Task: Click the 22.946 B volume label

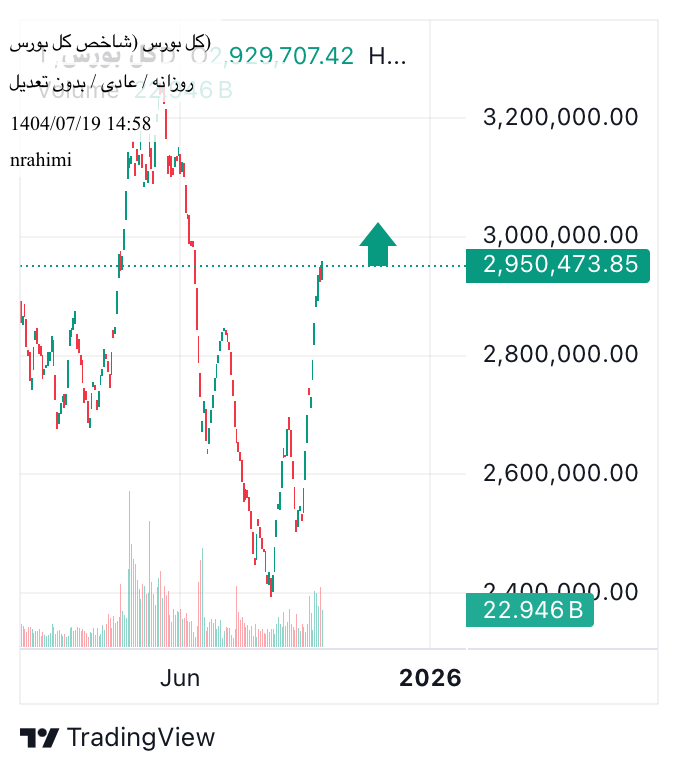Action: click(x=532, y=609)
